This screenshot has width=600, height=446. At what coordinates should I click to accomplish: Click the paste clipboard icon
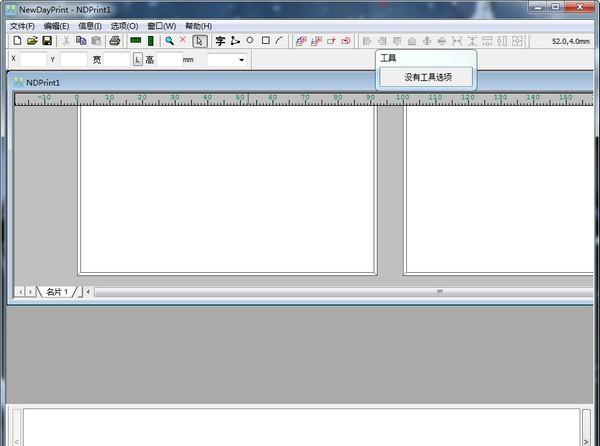pos(96,41)
